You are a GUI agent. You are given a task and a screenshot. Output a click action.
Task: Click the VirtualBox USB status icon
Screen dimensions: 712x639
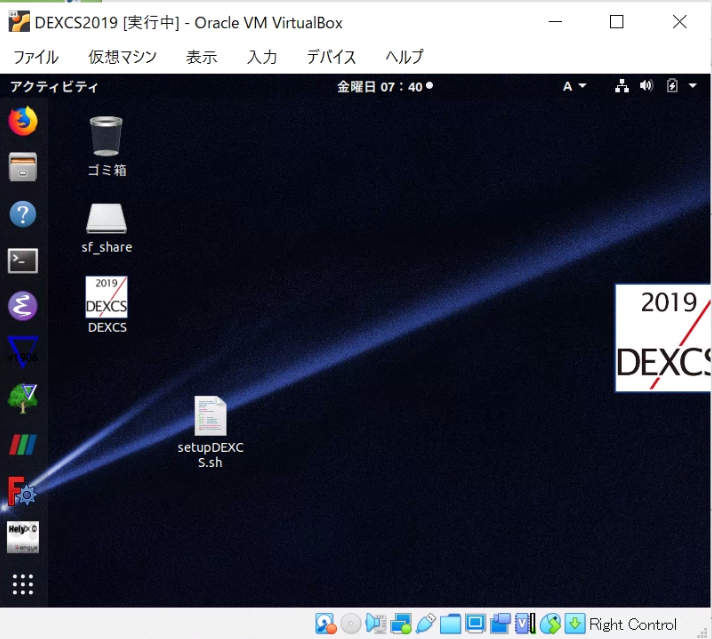click(425, 624)
